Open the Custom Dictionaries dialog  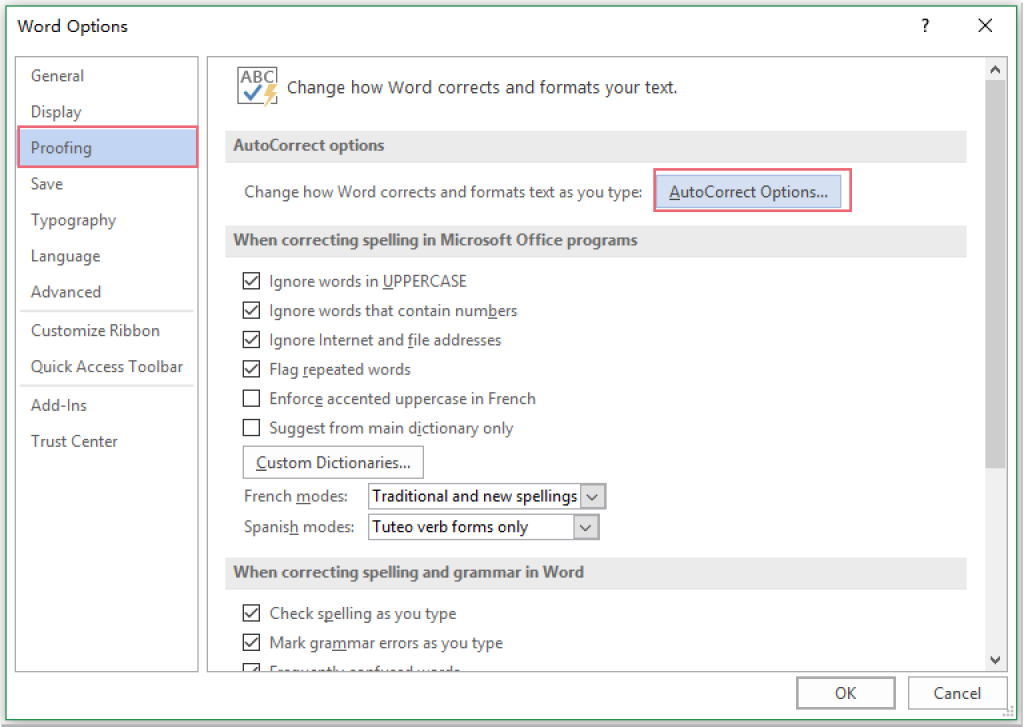(332, 462)
